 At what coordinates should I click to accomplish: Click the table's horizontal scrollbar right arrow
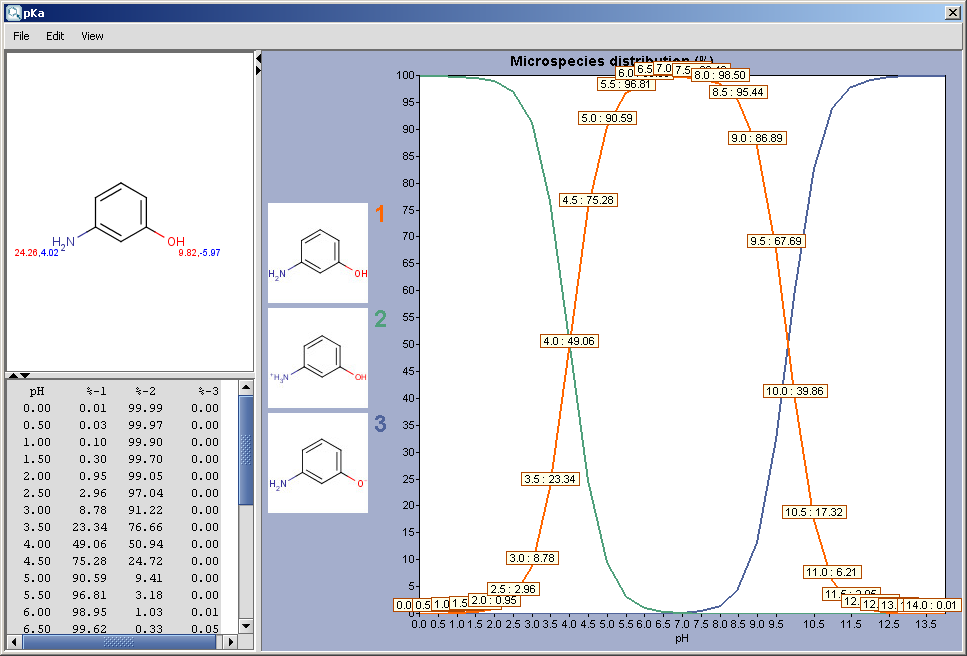[x=230, y=641]
